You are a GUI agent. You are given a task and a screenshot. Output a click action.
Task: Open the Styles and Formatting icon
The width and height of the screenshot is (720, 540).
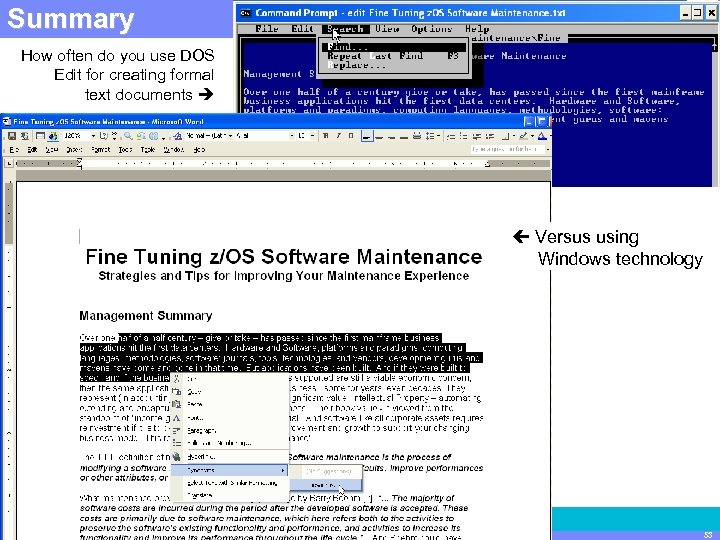[177, 136]
